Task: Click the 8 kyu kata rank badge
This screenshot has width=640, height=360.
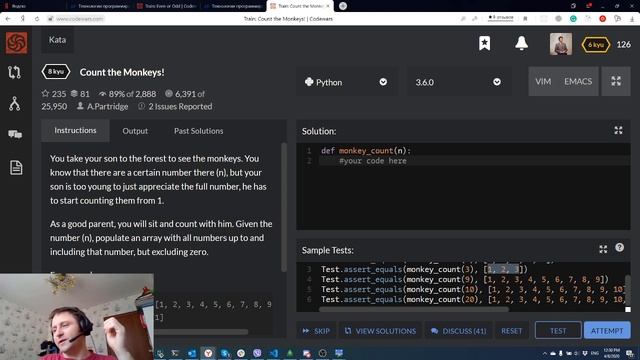Action: click(x=56, y=72)
